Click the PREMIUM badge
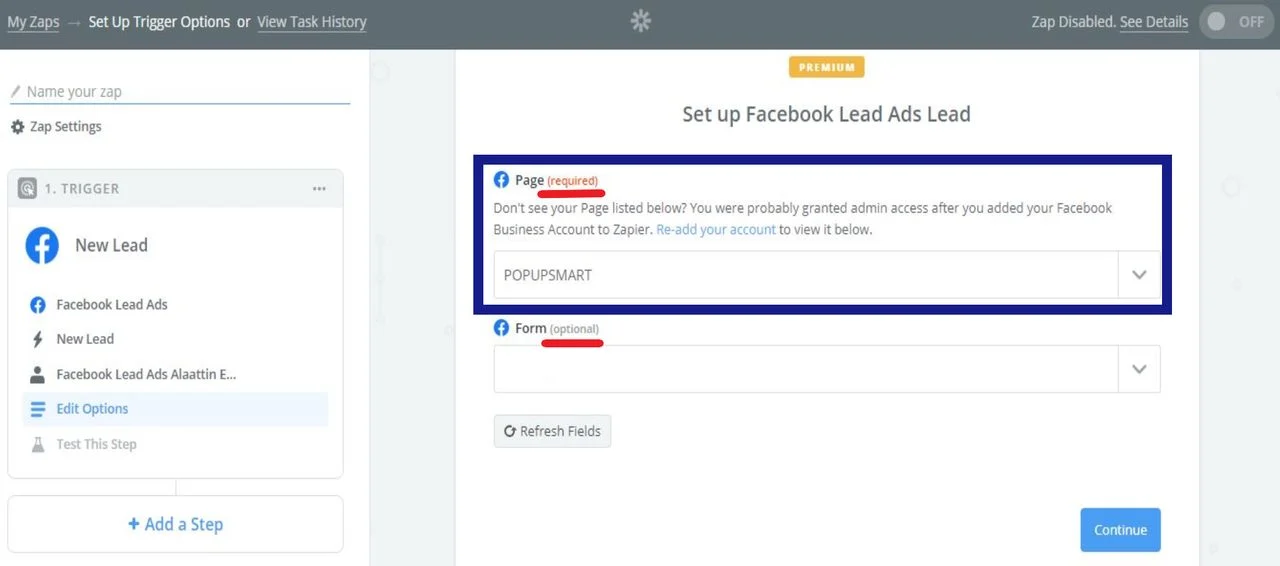This screenshot has width=1280, height=566. coord(826,67)
